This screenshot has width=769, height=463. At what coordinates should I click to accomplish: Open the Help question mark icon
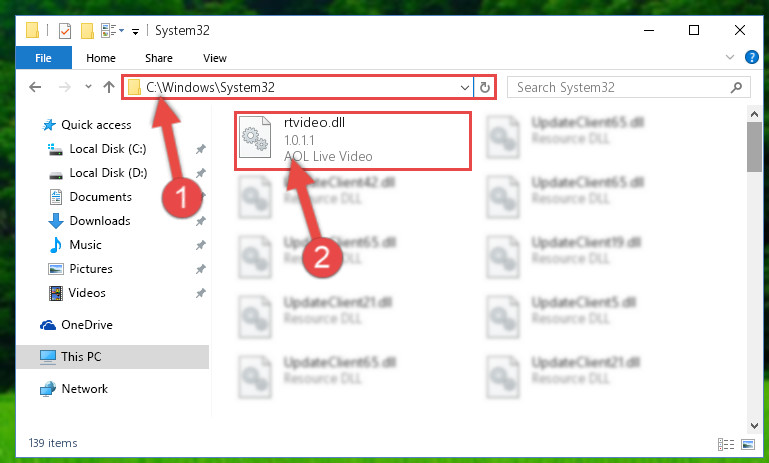point(751,57)
